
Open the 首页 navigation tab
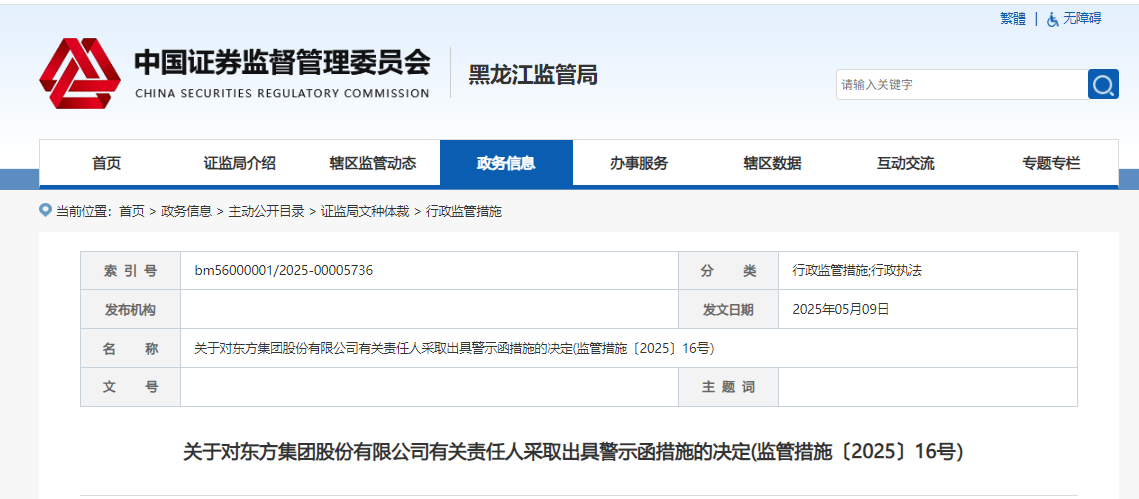coord(106,164)
